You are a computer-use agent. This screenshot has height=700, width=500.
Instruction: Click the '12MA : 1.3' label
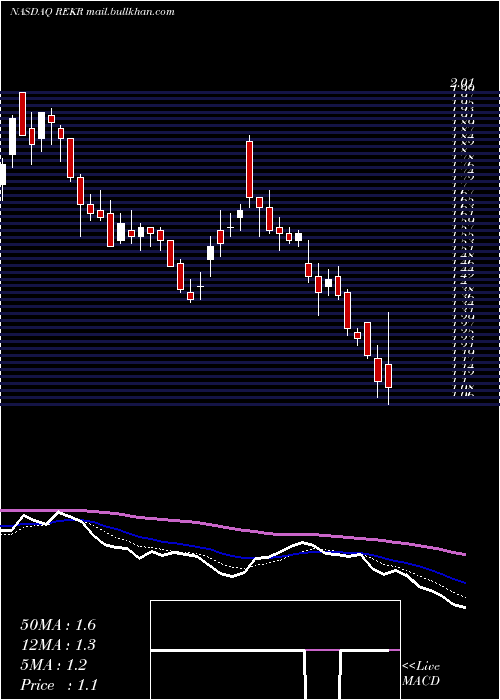tap(58, 645)
